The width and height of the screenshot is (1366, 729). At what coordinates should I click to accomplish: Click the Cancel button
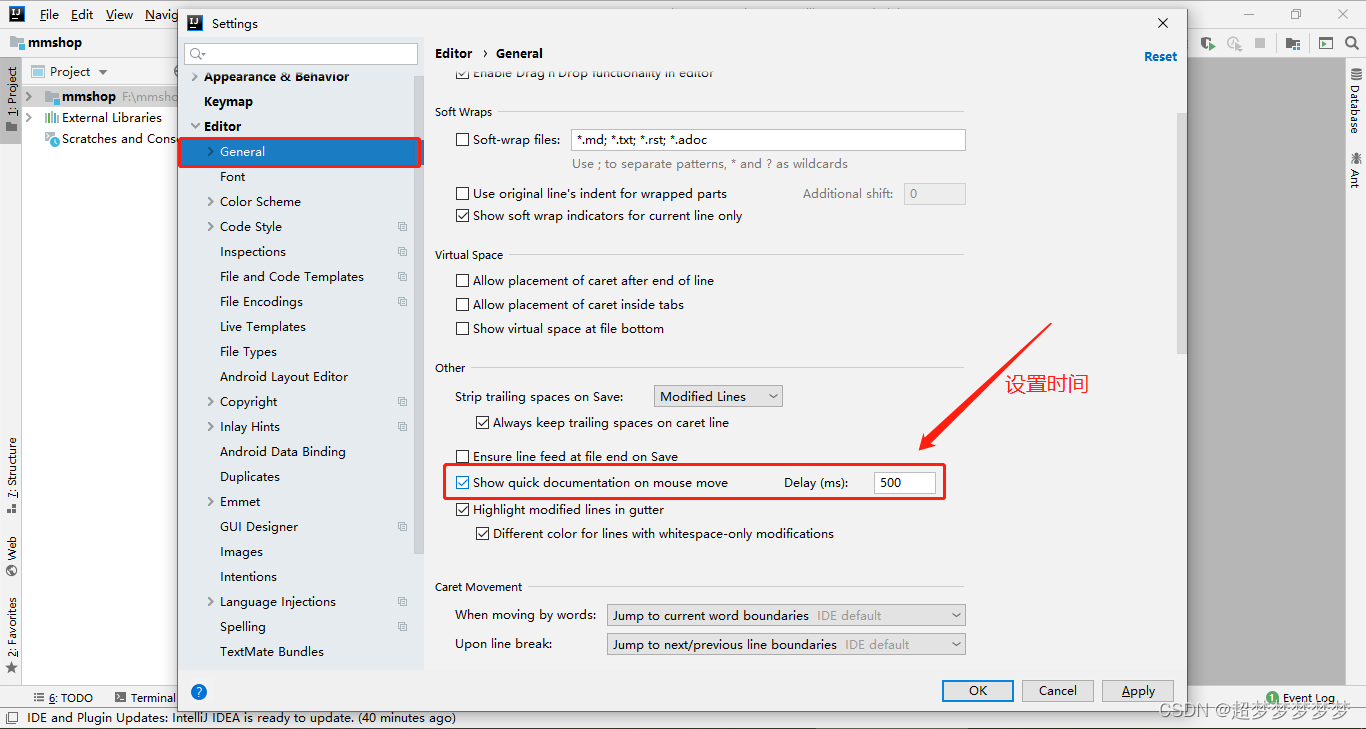click(x=1058, y=691)
